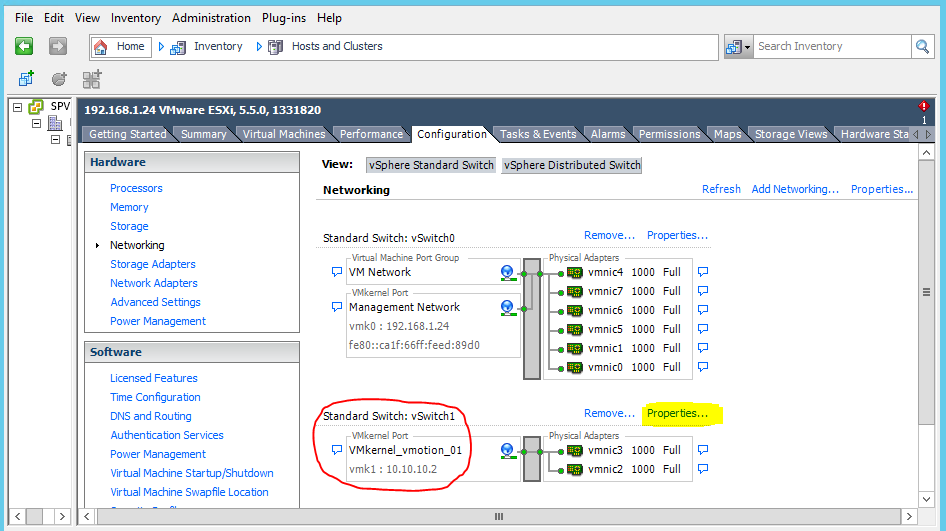
Task: Click the Search Inventory field
Action: (832, 46)
